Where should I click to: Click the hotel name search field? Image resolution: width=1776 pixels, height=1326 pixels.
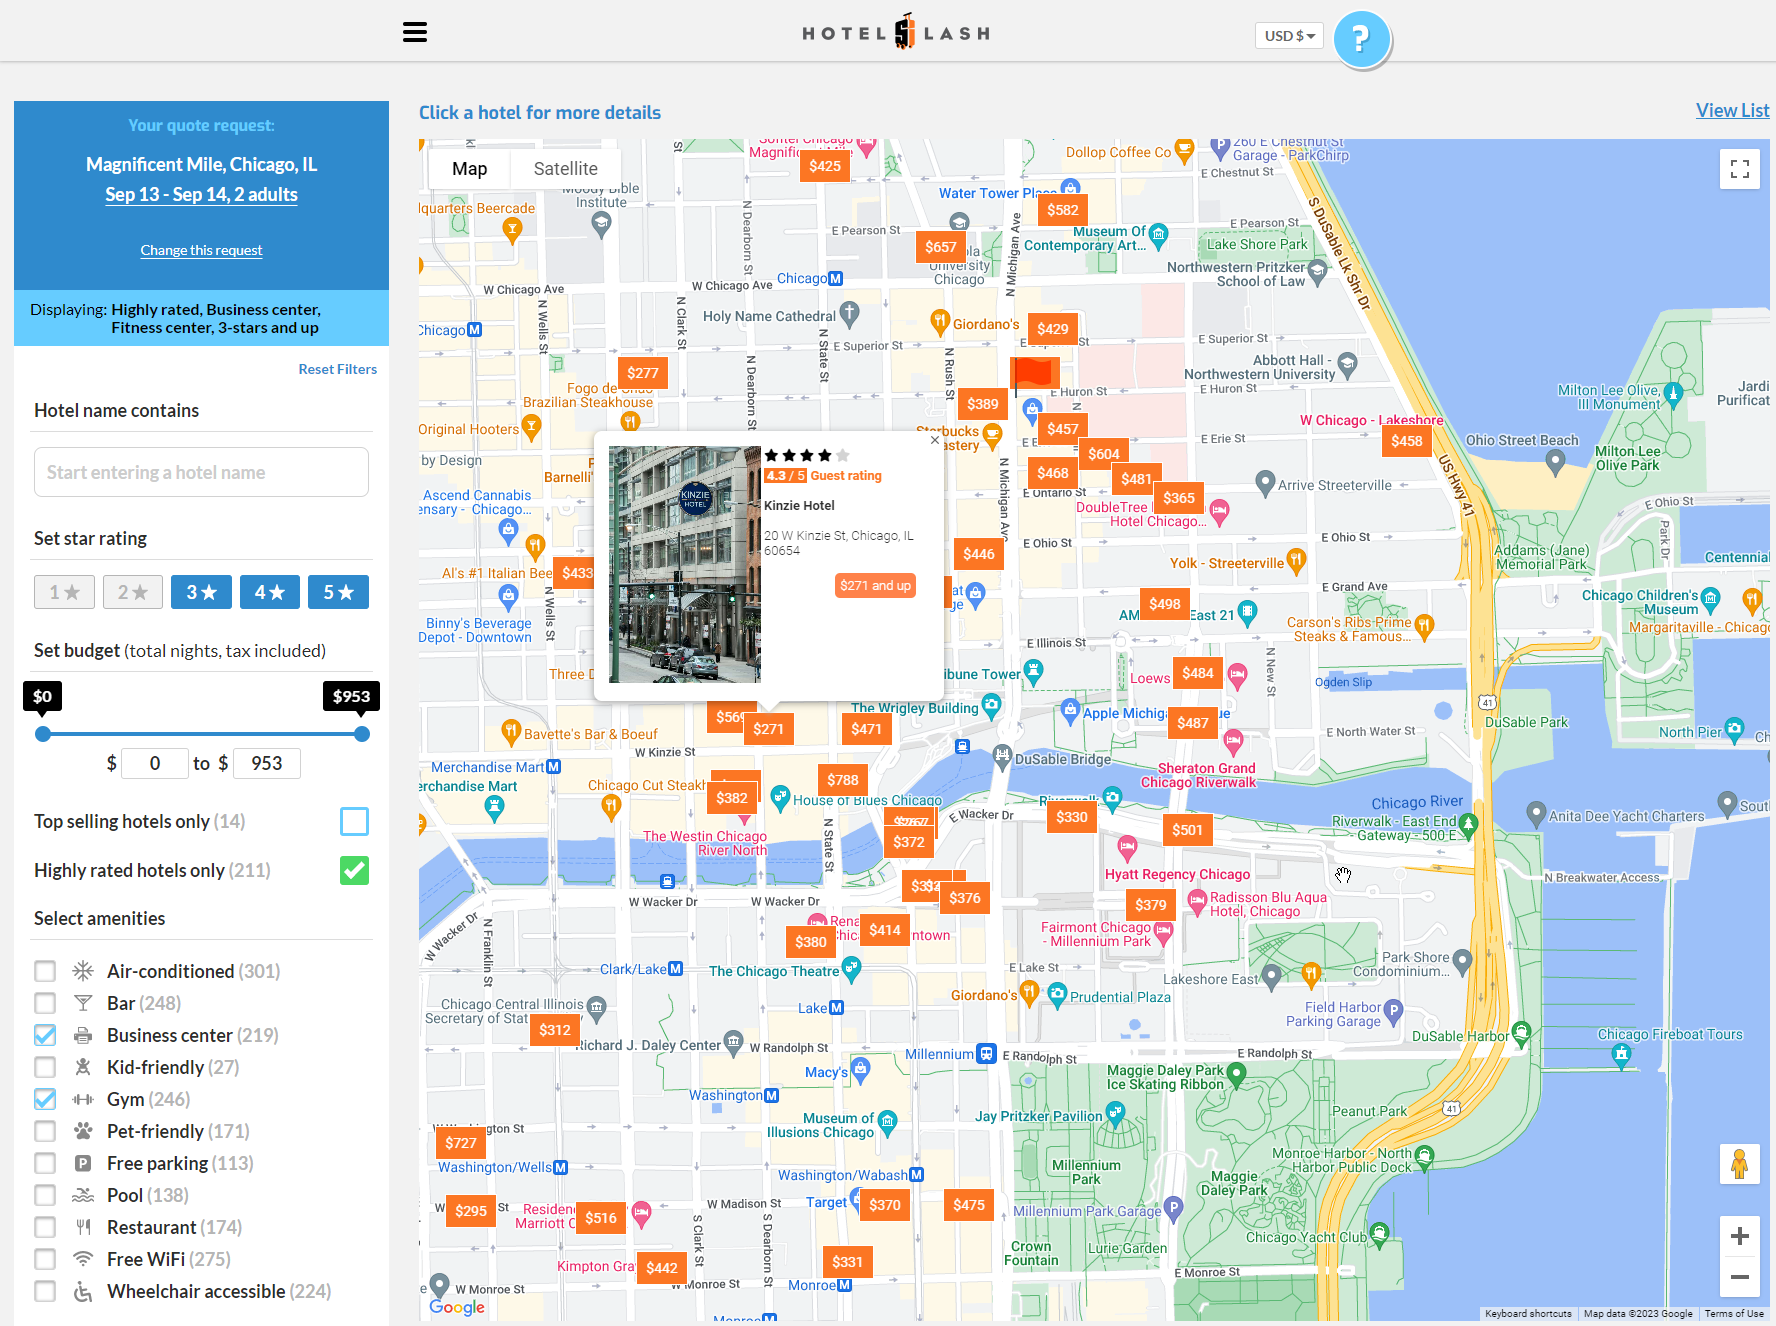[x=200, y=471]
